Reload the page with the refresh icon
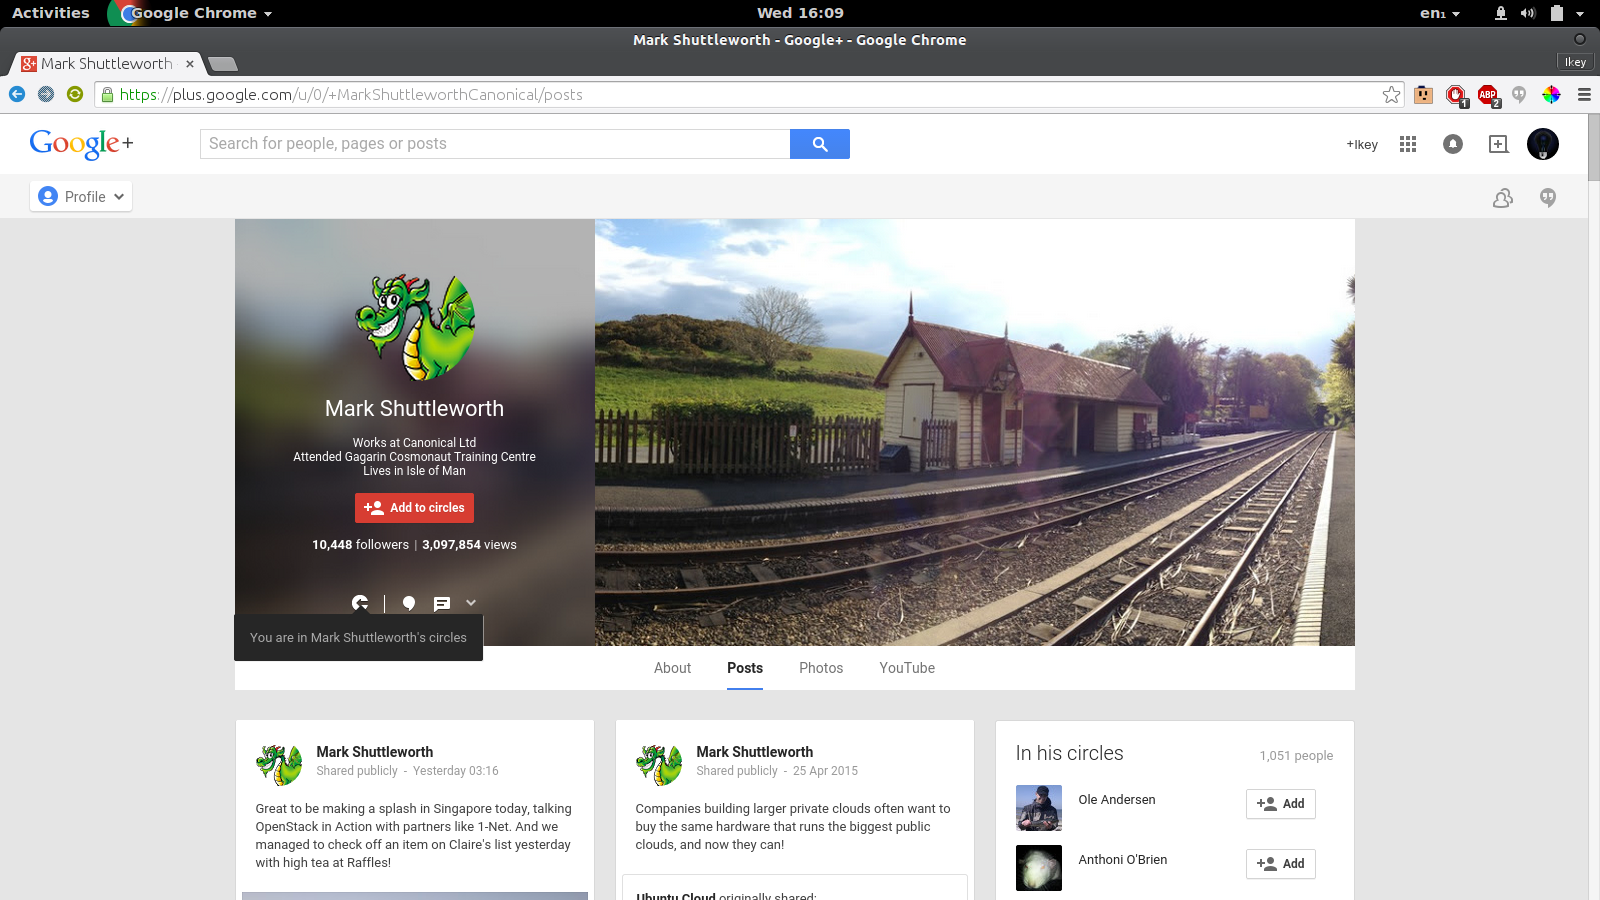Screen dimensions: 1600x900 pos(75,94)
